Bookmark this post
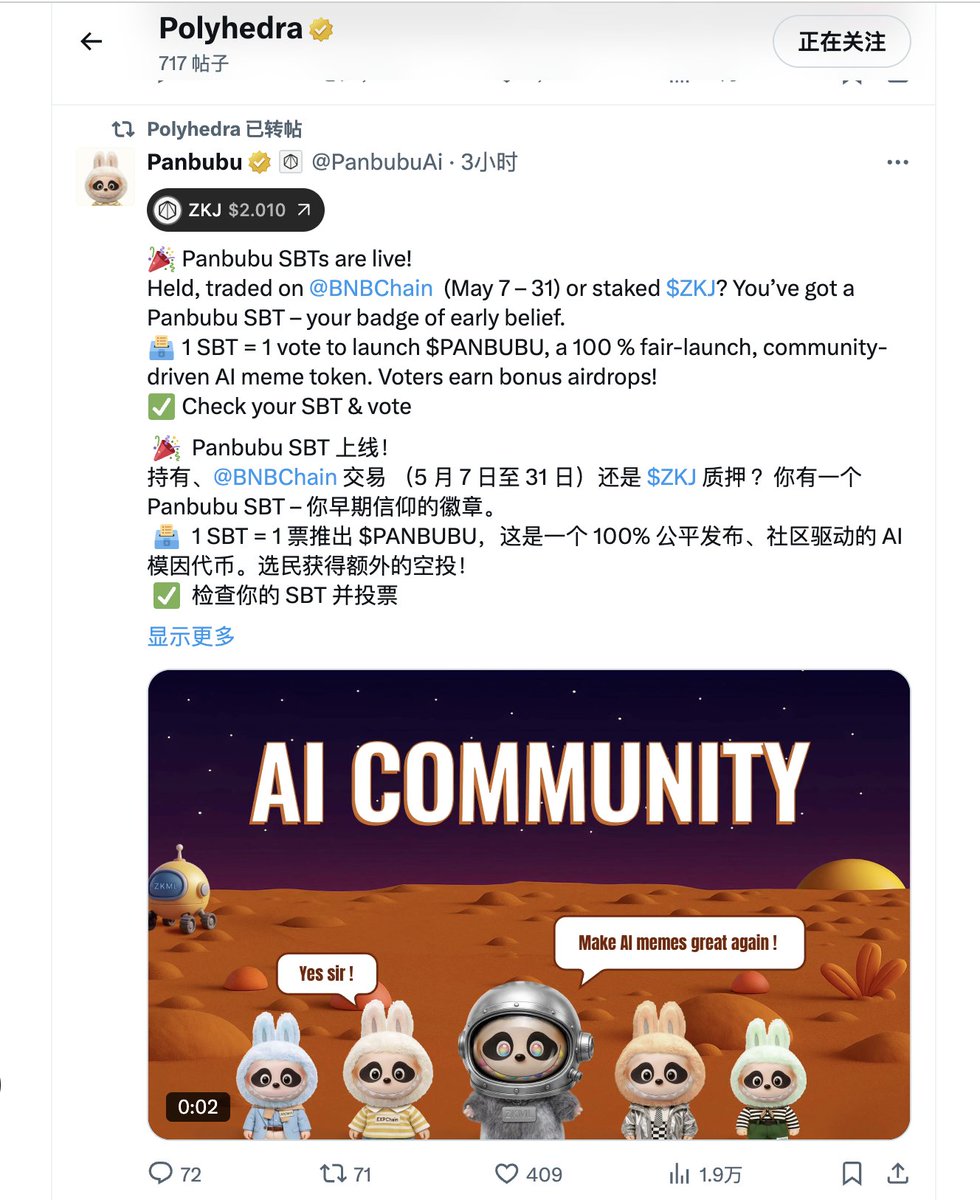Screen dimensions: 980x1200 pos(852,1173)
